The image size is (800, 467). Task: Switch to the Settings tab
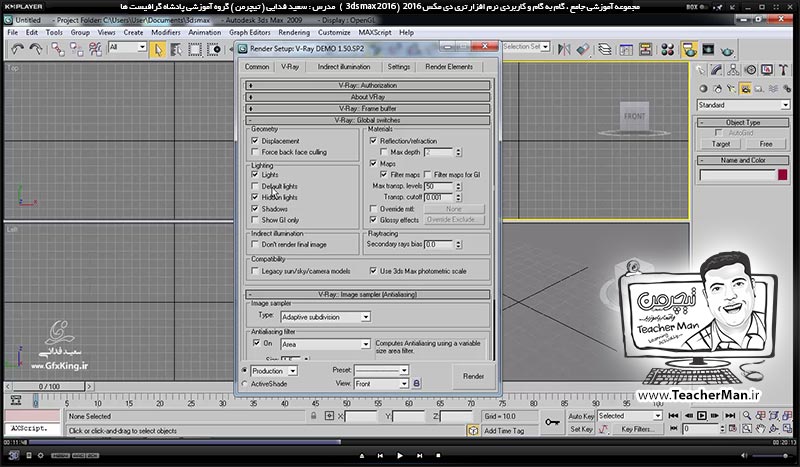398,67
